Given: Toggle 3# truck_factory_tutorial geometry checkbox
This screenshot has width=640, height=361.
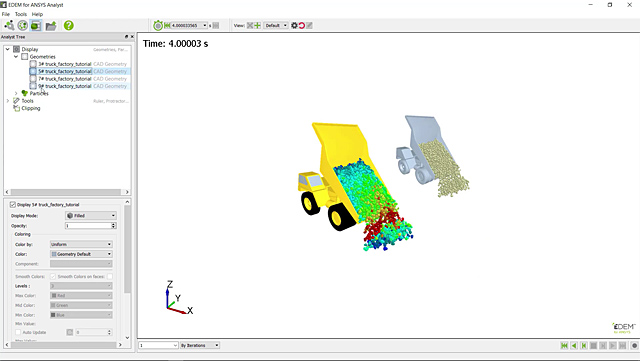Looking at the screenshot, I should [33, 64].
